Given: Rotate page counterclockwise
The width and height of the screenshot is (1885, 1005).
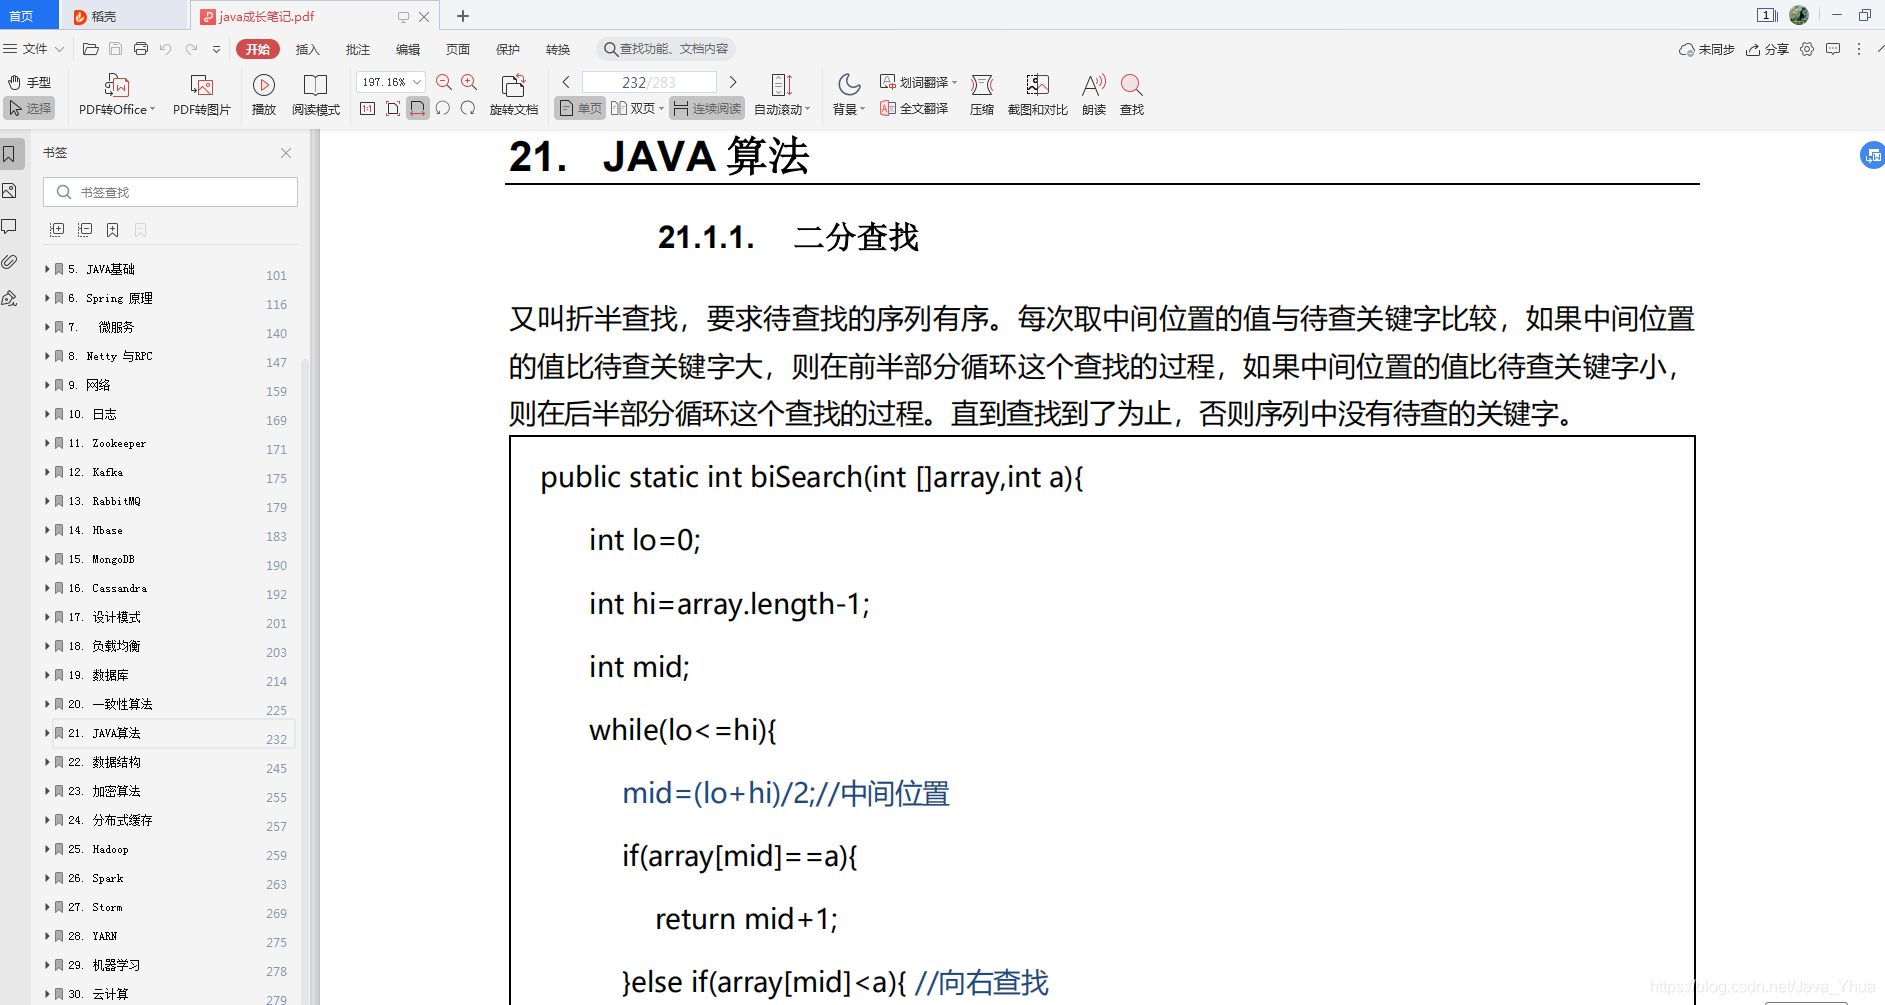Looking at the screenshot, I should point(443,108).
